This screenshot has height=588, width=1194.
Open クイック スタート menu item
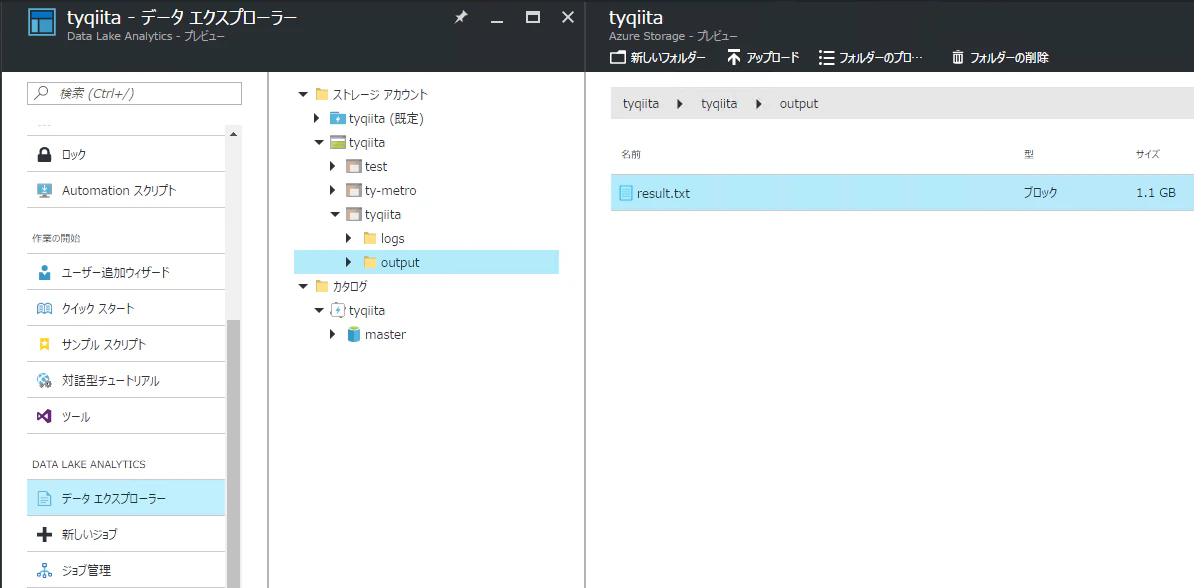[126, 308]
